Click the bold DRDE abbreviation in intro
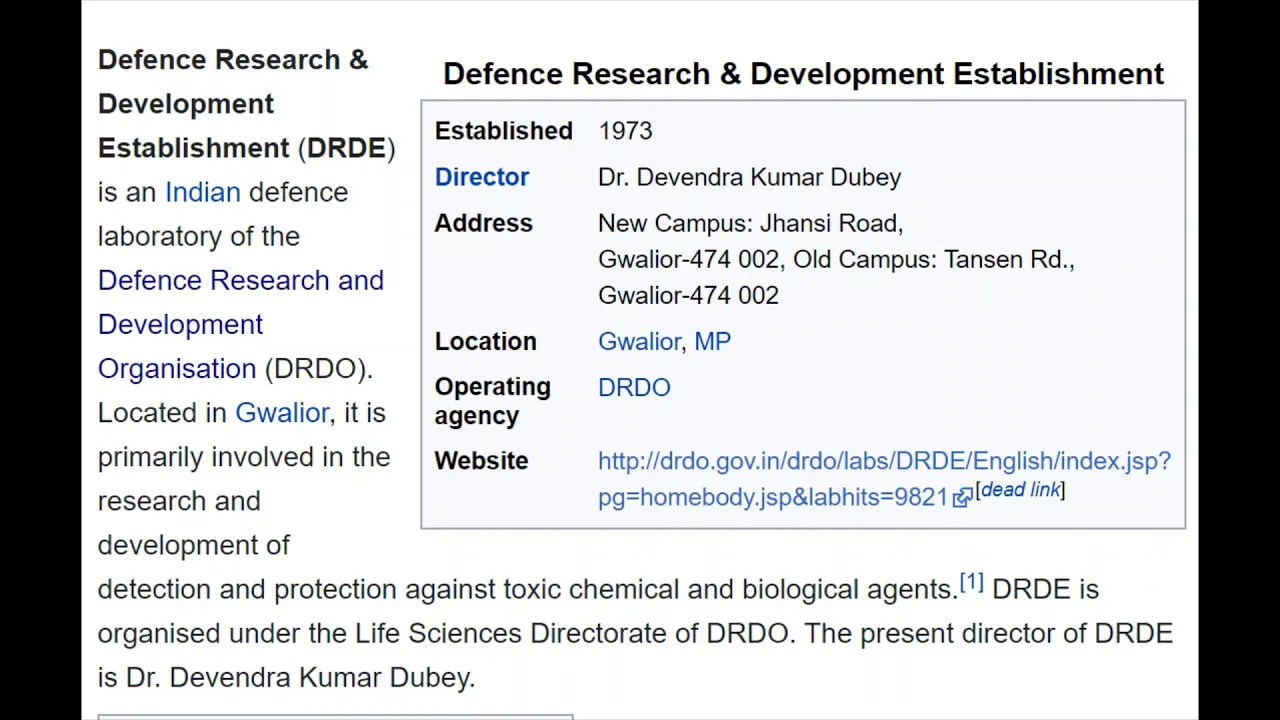Viewport: 1280px width, 720px height. [x=346, y=148]
